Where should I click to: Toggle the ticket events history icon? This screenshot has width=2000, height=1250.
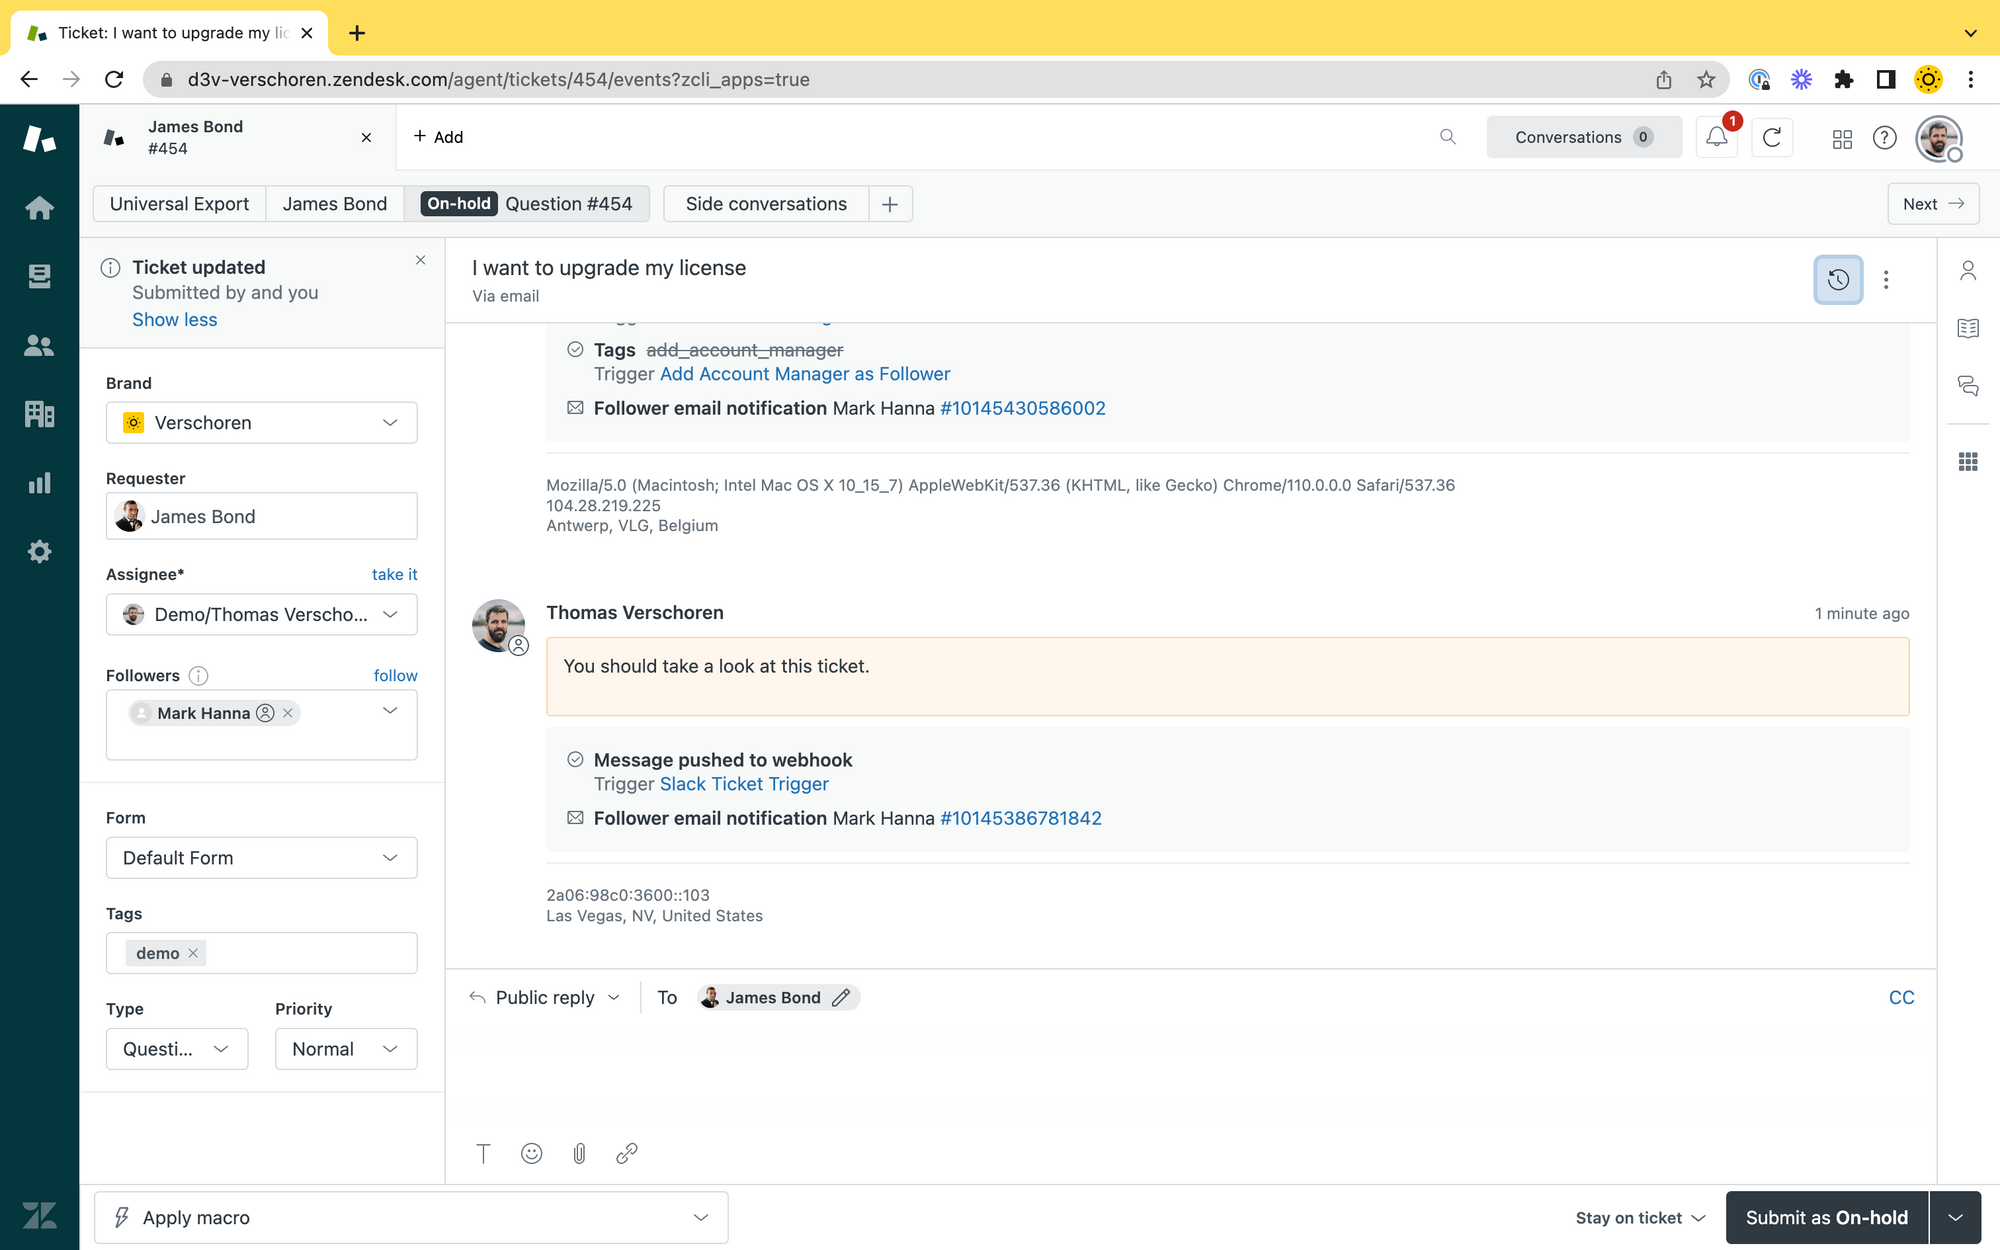point(1838,280)
